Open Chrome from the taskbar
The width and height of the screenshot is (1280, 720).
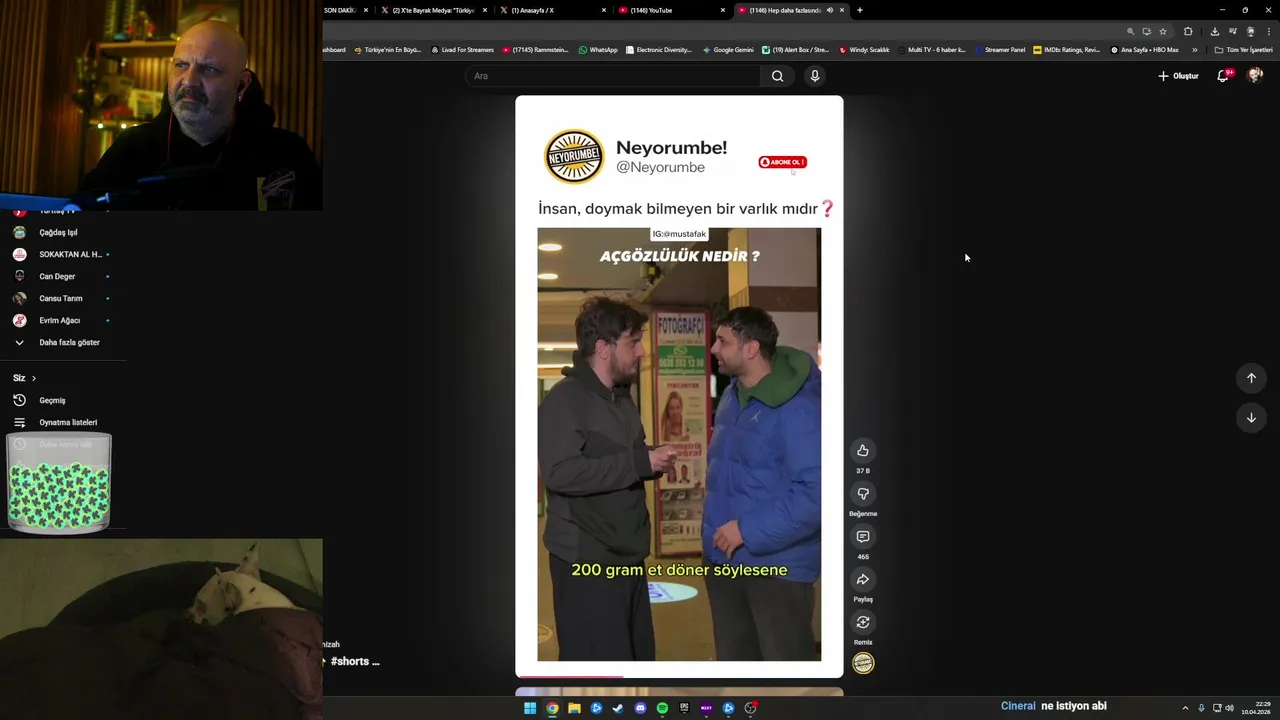pyautogui.click(x=552, y=708)
